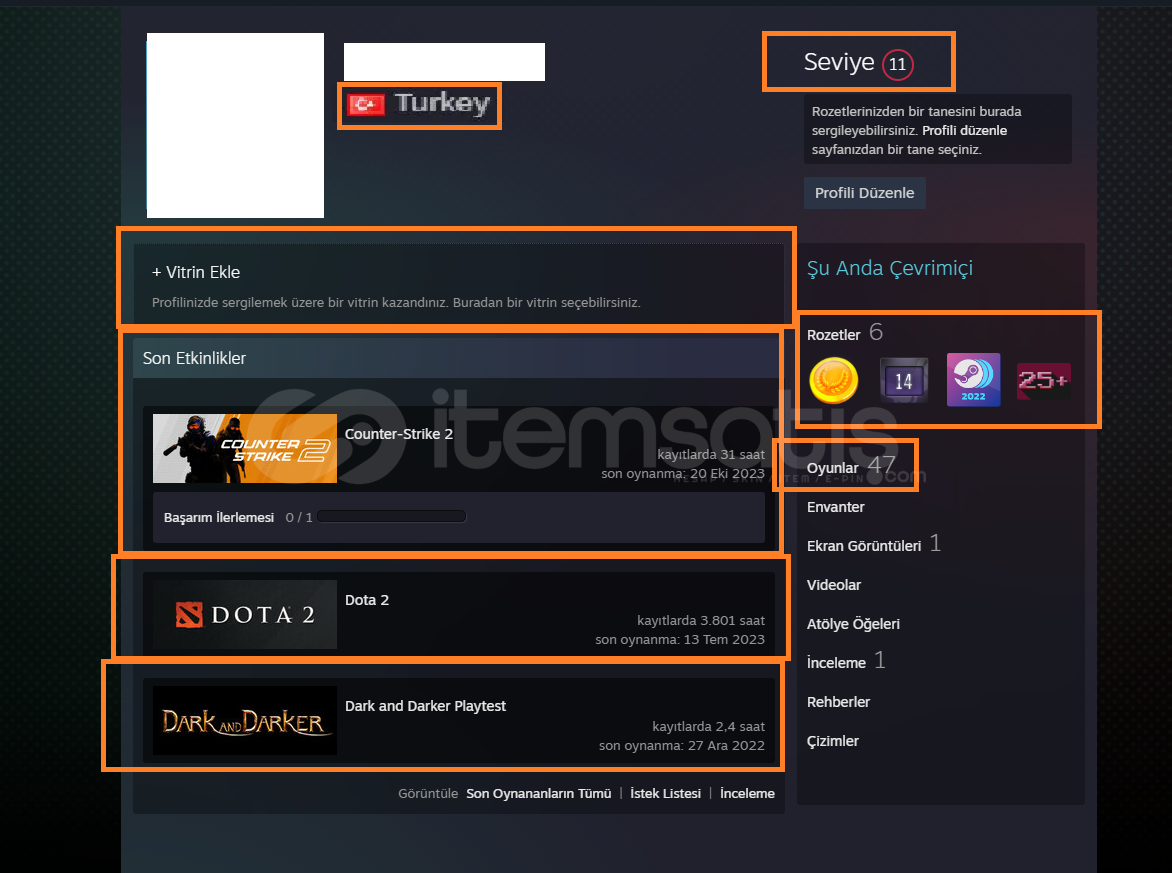The image size is (1172, 873).
Task: Open the Dota 2 title link
Action: click(366, 600)
